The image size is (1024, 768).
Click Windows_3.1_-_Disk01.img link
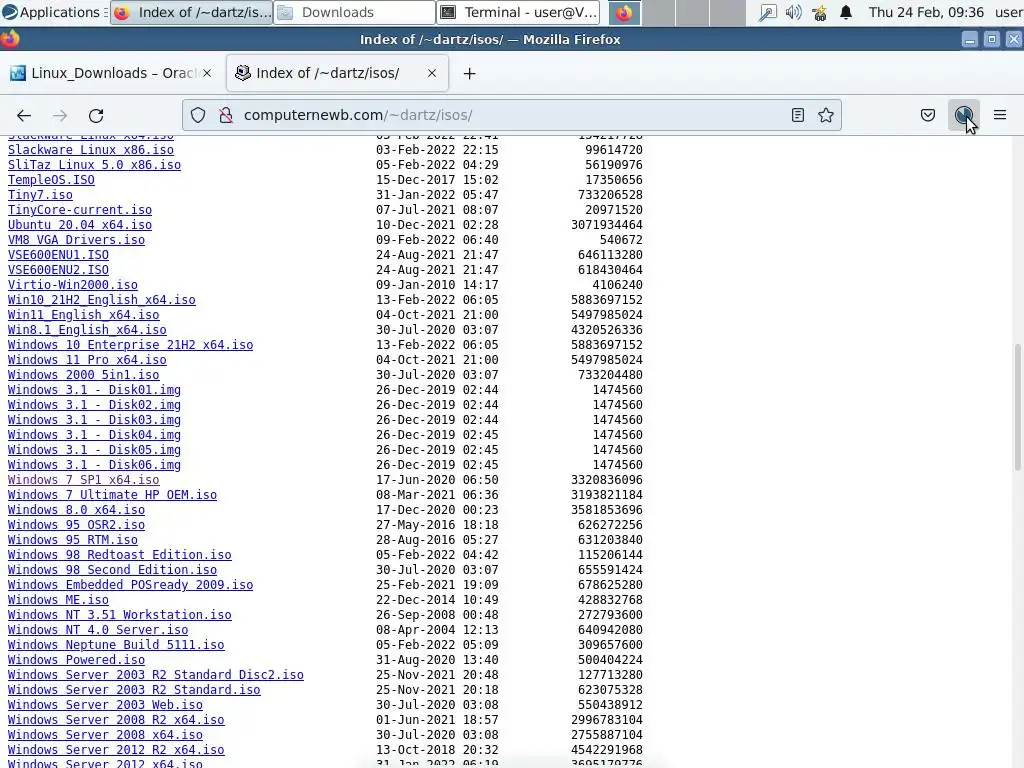(94, 390)
